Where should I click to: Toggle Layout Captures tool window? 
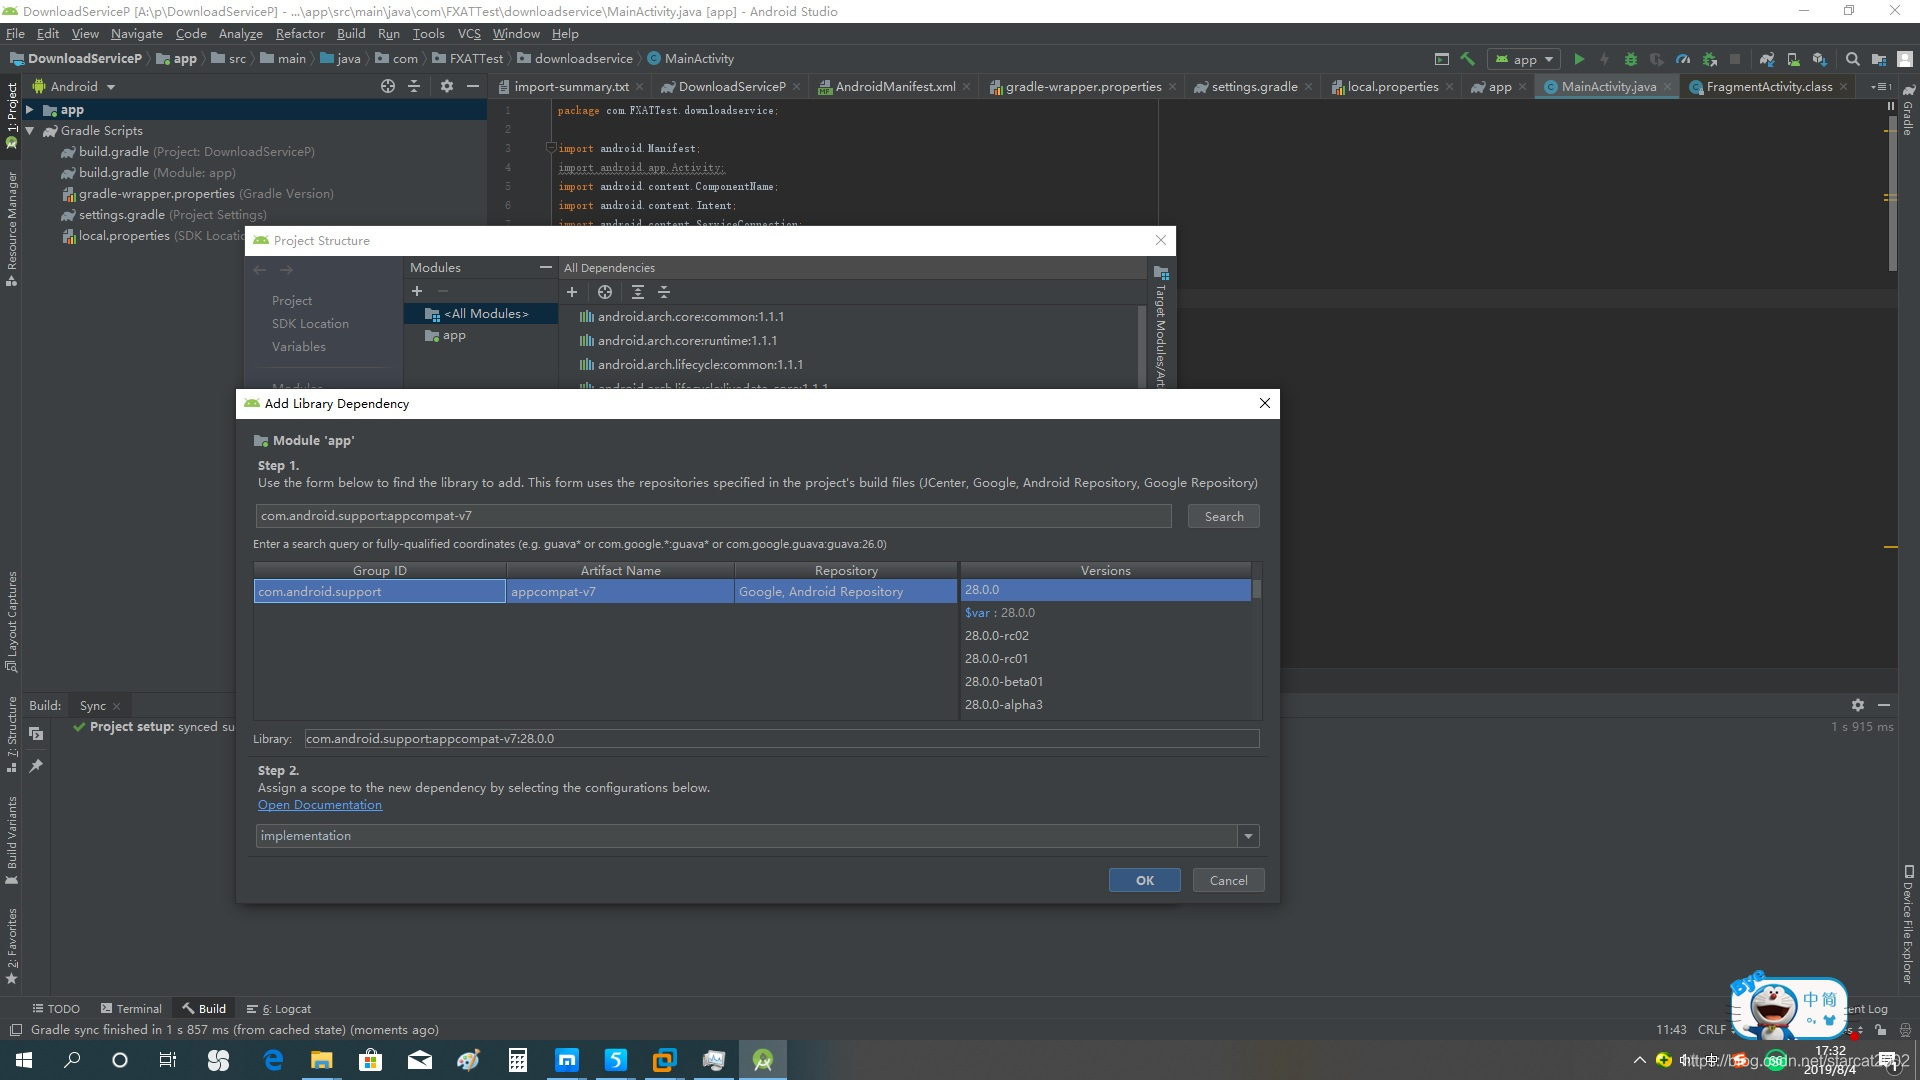point(11,621)
